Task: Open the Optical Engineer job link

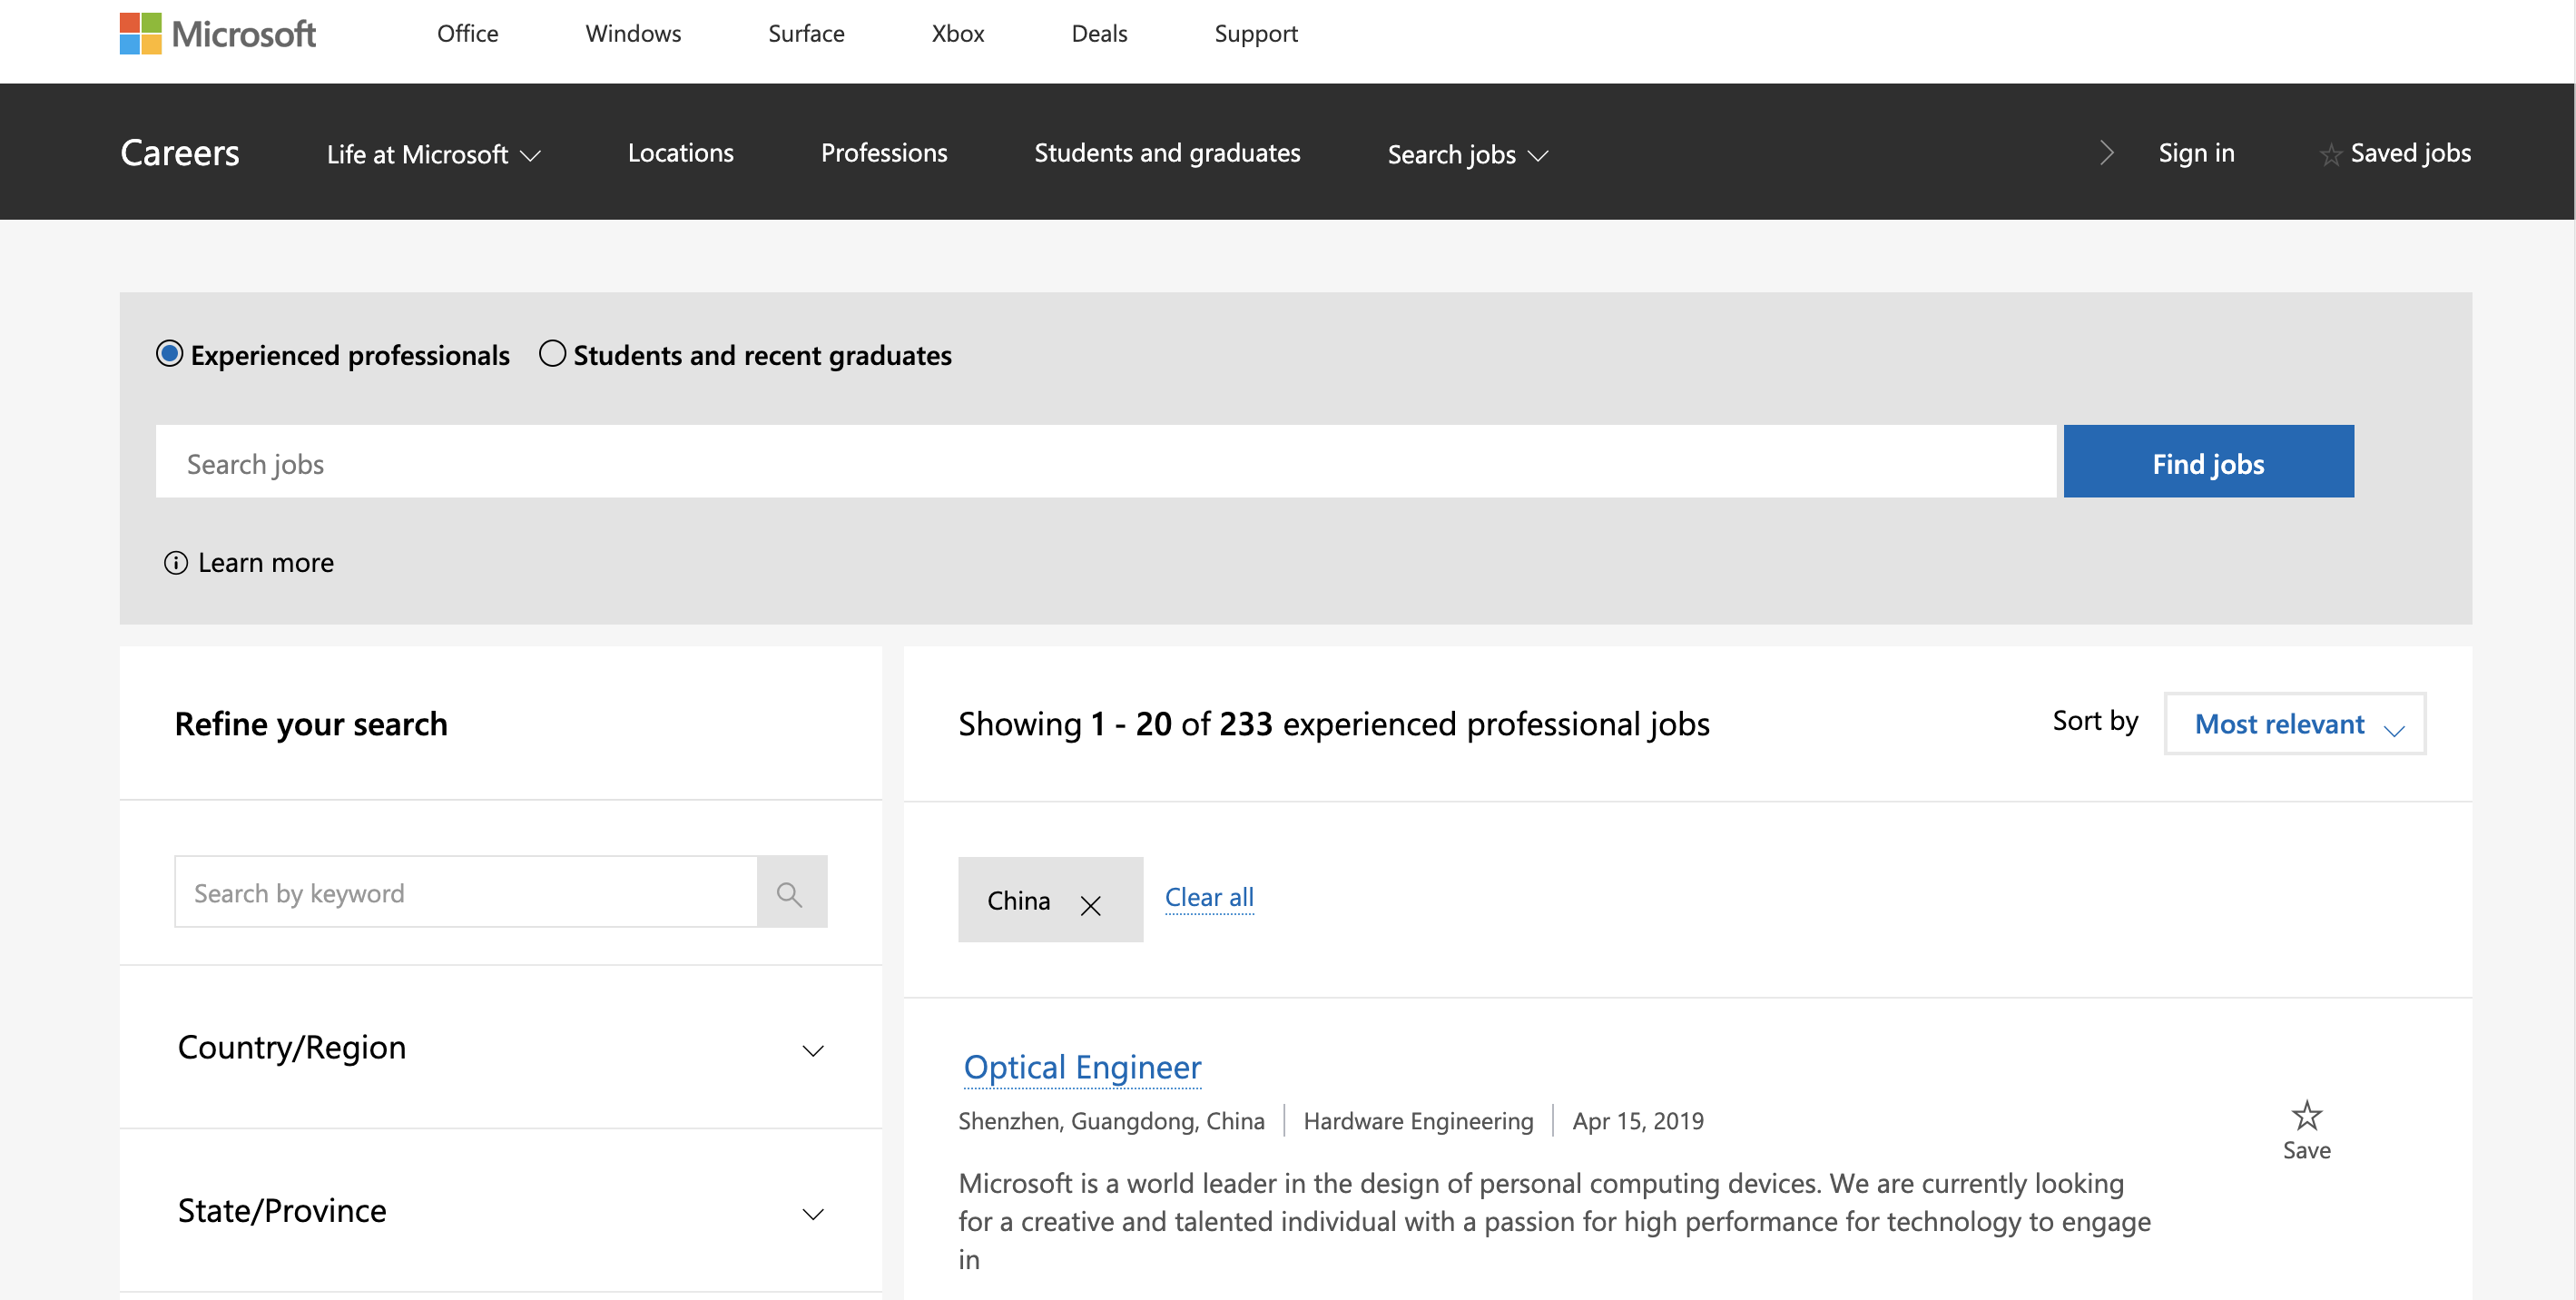Action: (x=1081, y=1067)
